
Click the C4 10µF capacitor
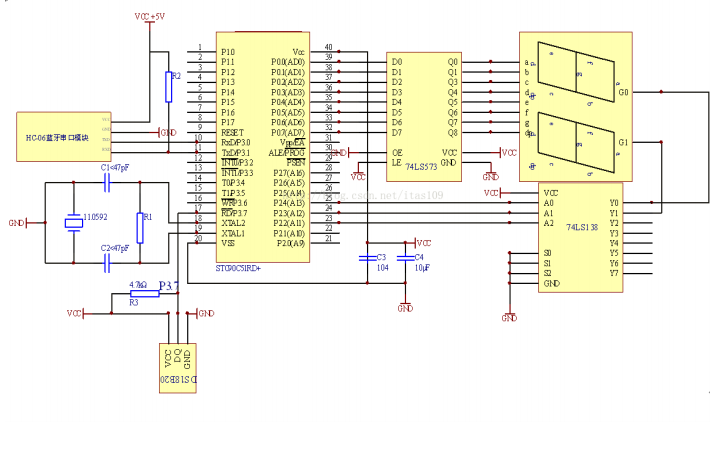point(404,258)
